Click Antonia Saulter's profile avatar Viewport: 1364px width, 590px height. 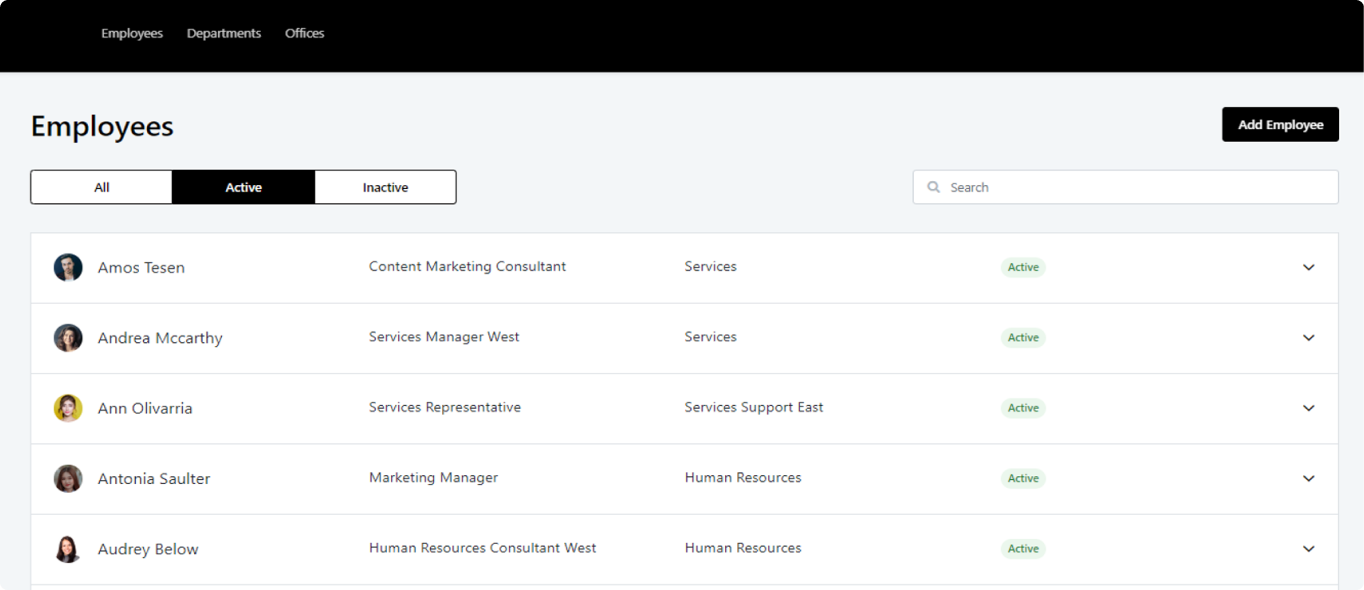[68, 478]
